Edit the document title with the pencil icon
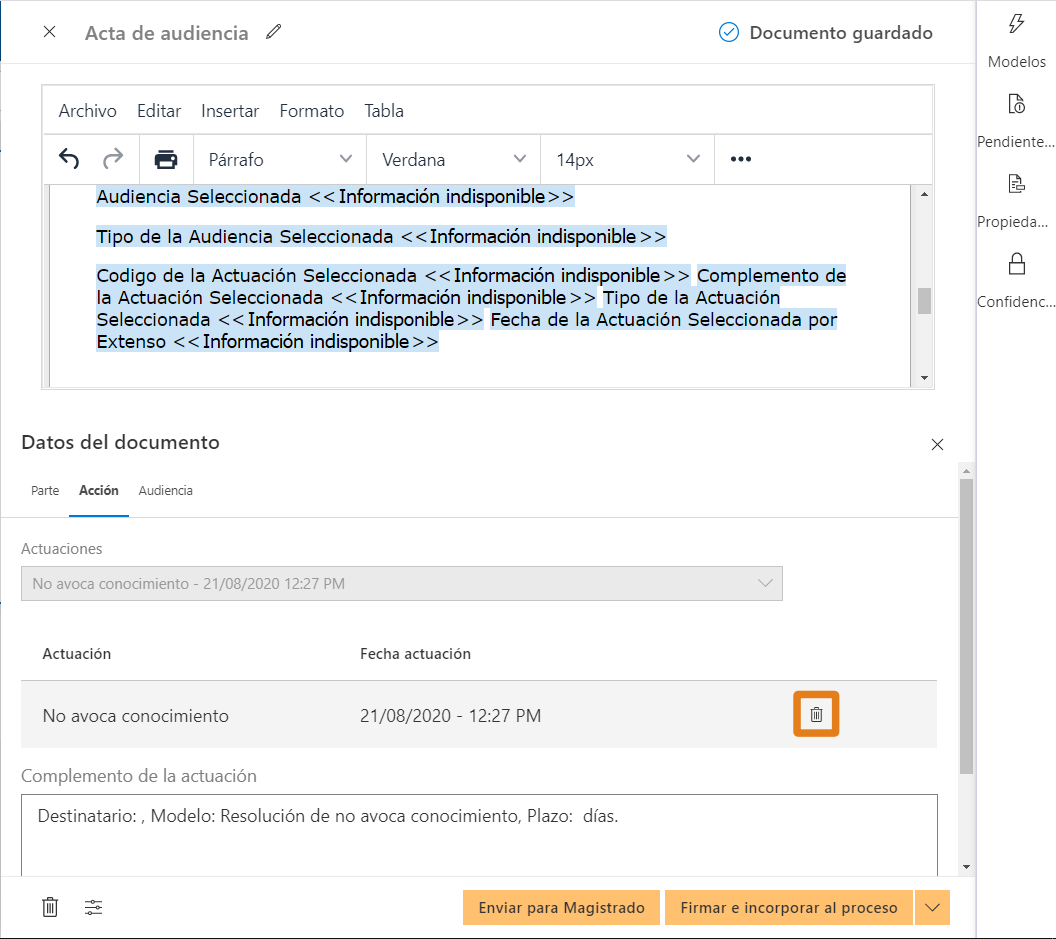This screenshot has width=1056, height=939. tap(273, 32)
